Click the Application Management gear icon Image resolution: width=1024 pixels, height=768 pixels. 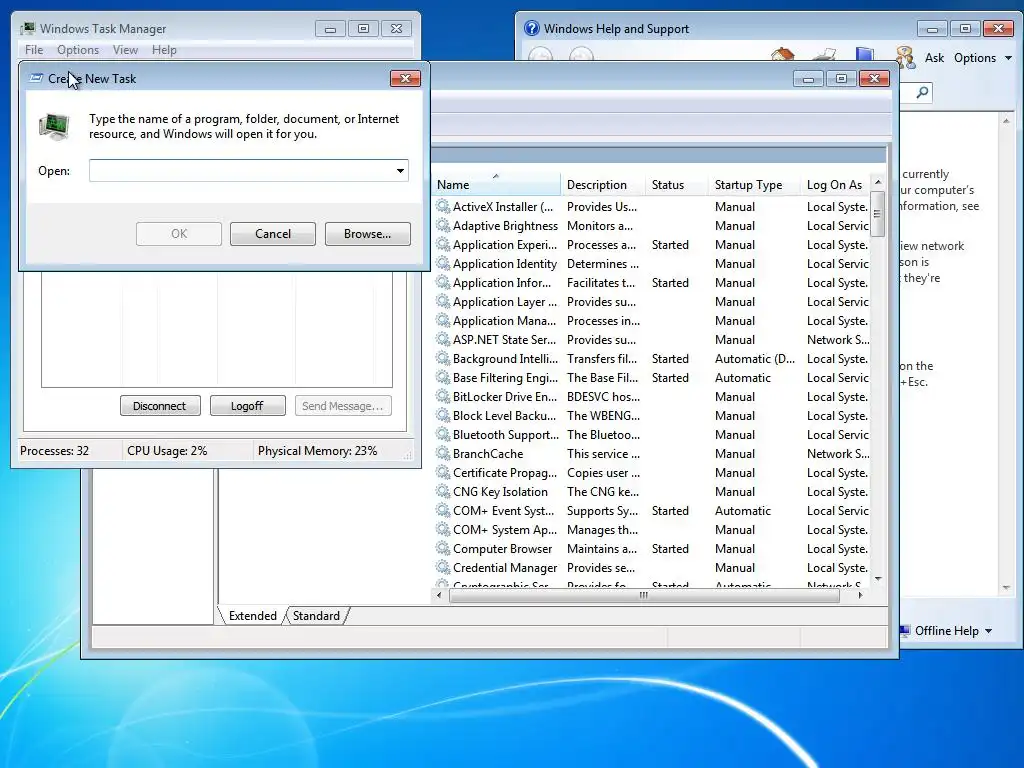tap(443, 320)
